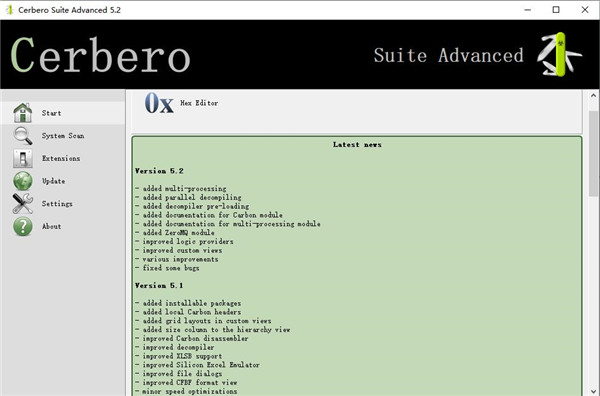Viewport: 600px width, 396px height.
Task: Click the Update globe icon
Action: pyautogui.click(x=23, y=181)
